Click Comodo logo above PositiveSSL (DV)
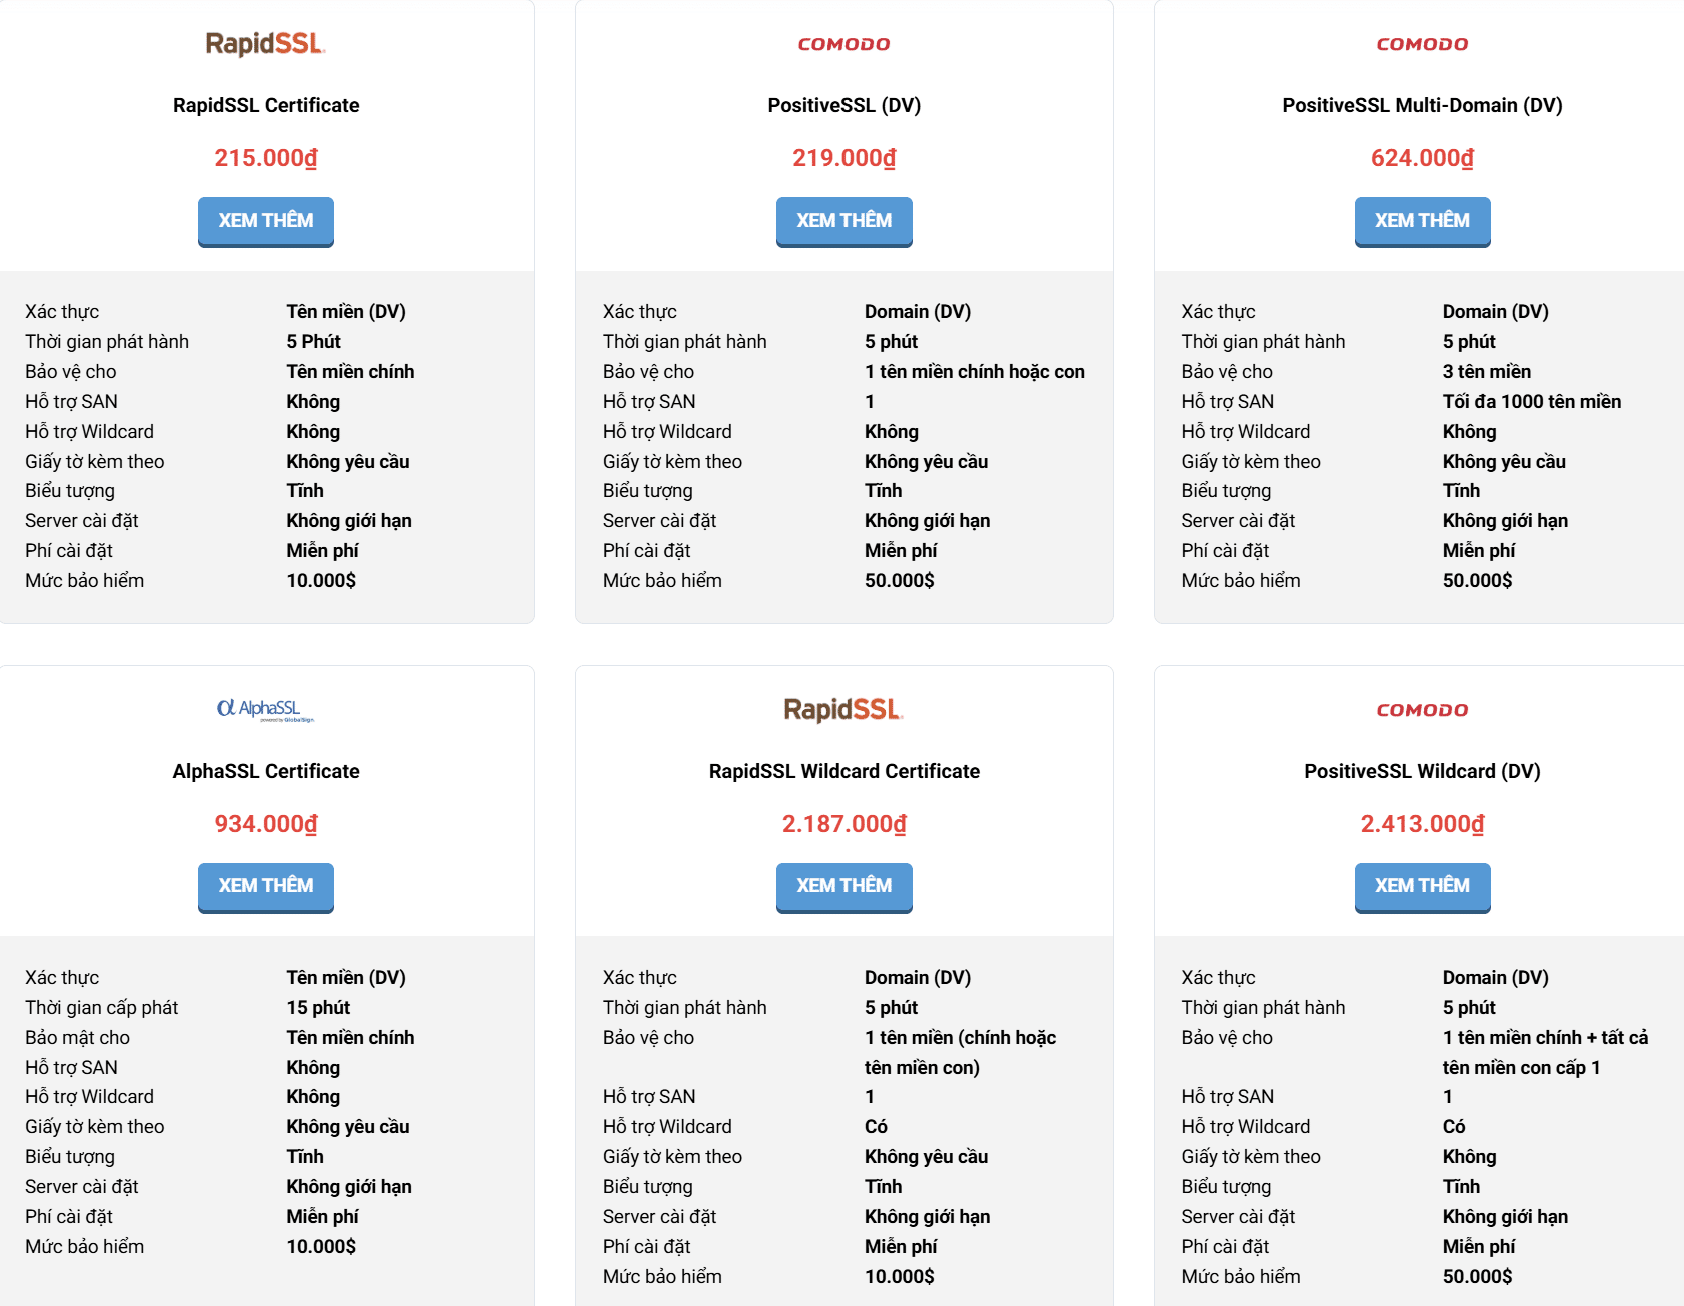This screenshot has height=1306, width=1684. pos(844,44)
